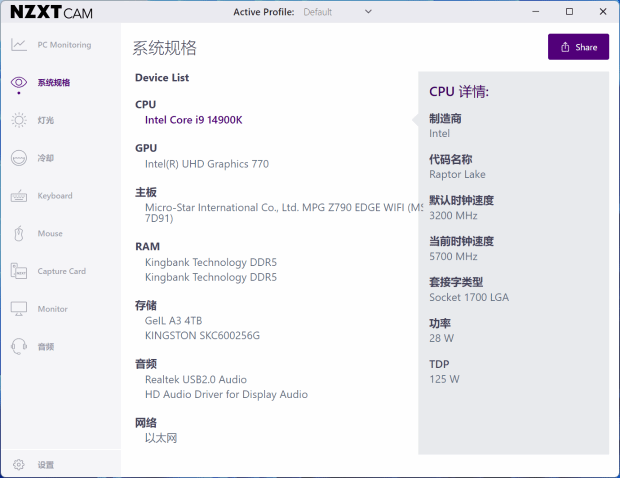Select the Keyboard icon in sidebar

click(x=19, y=196)
